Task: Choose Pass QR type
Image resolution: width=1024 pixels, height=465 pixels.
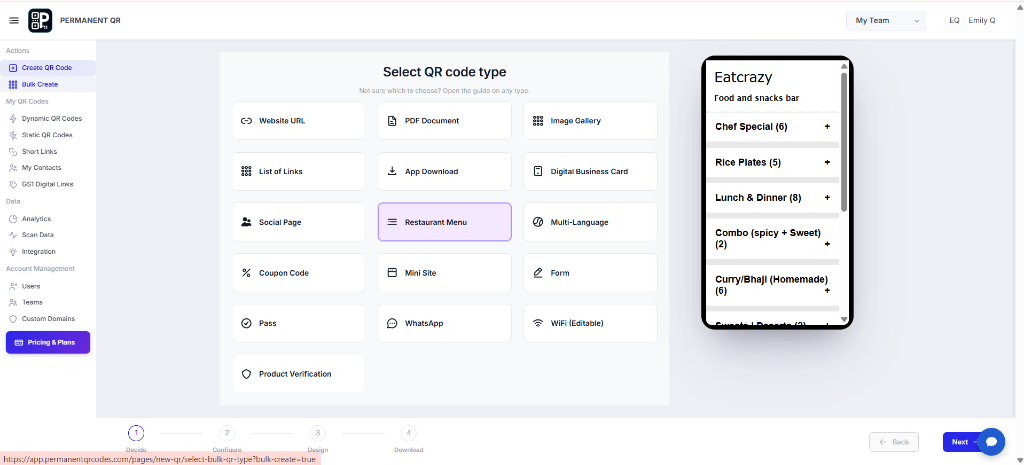Action: tap(298, 323)
